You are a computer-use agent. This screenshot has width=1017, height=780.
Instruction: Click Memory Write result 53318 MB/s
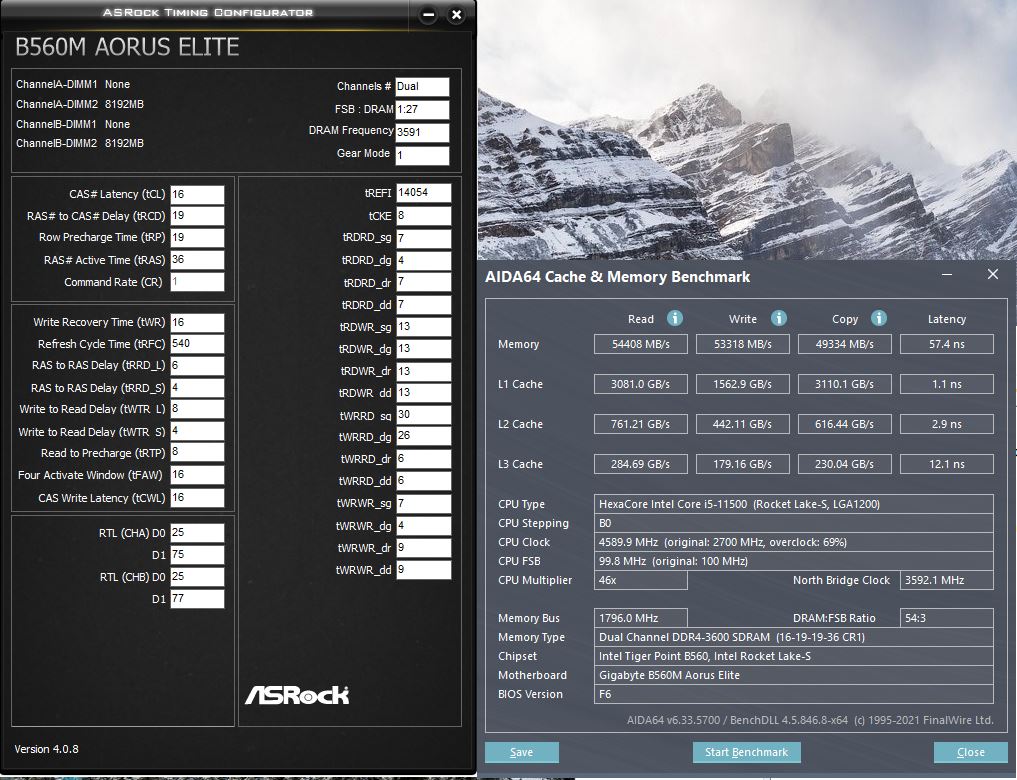[743, 344]
